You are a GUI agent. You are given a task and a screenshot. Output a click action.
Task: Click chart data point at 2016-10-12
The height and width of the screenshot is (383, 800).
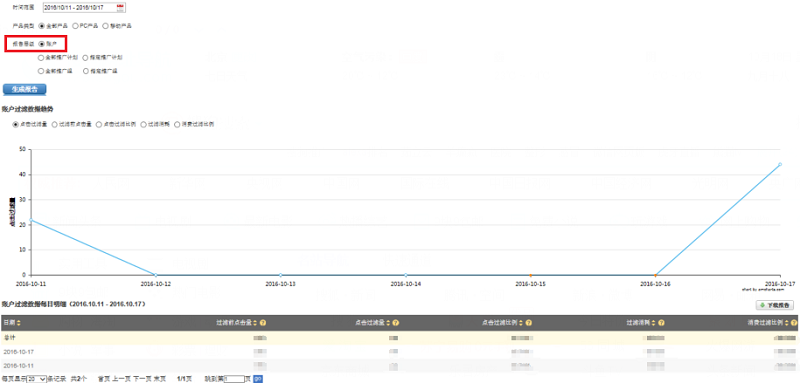[x=156, y=275]
